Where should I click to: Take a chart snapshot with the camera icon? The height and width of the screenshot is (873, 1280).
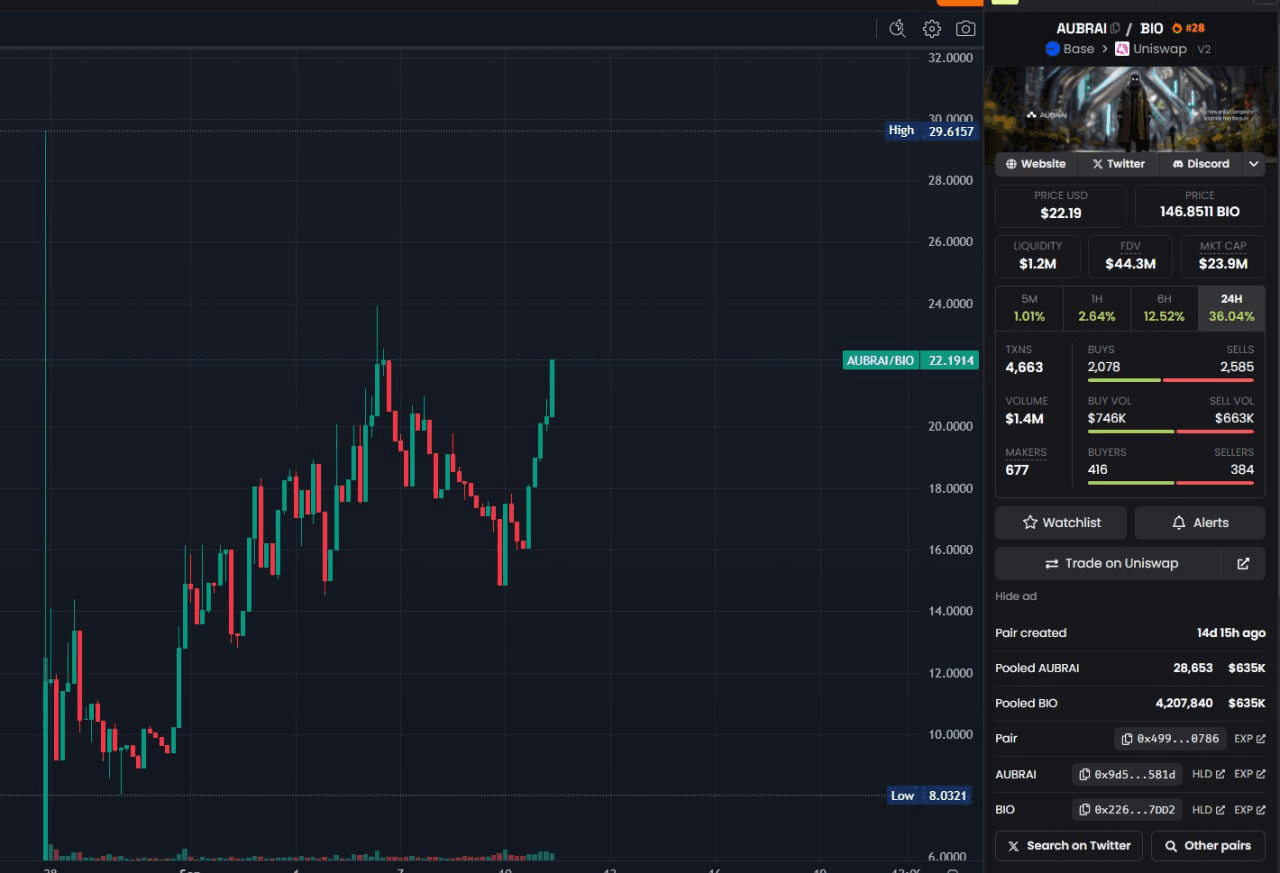click(x=965, y=28)
